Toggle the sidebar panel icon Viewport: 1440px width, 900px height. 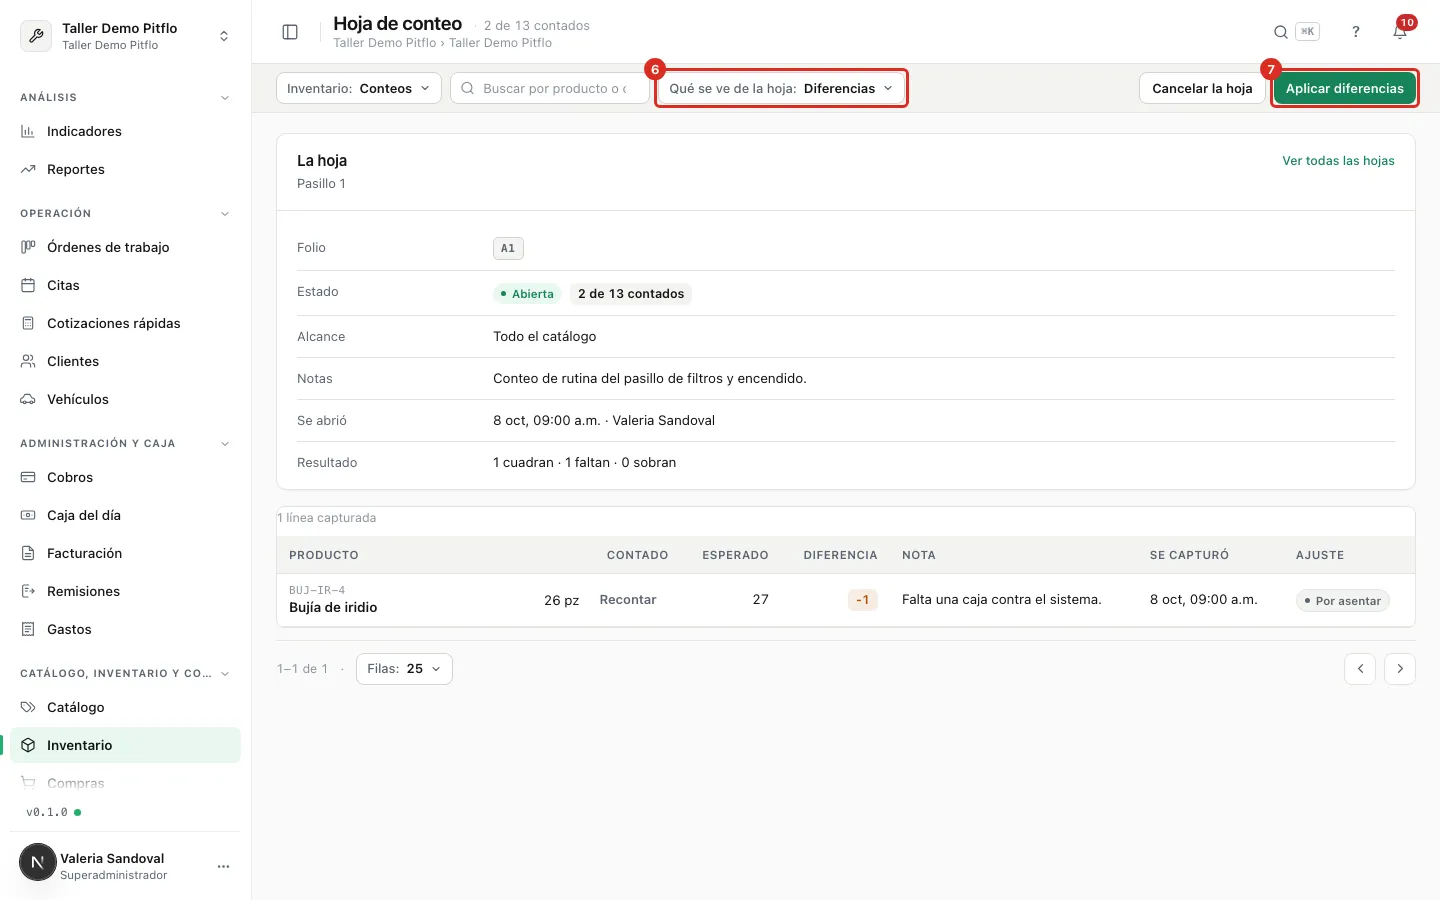pos(290,32)
